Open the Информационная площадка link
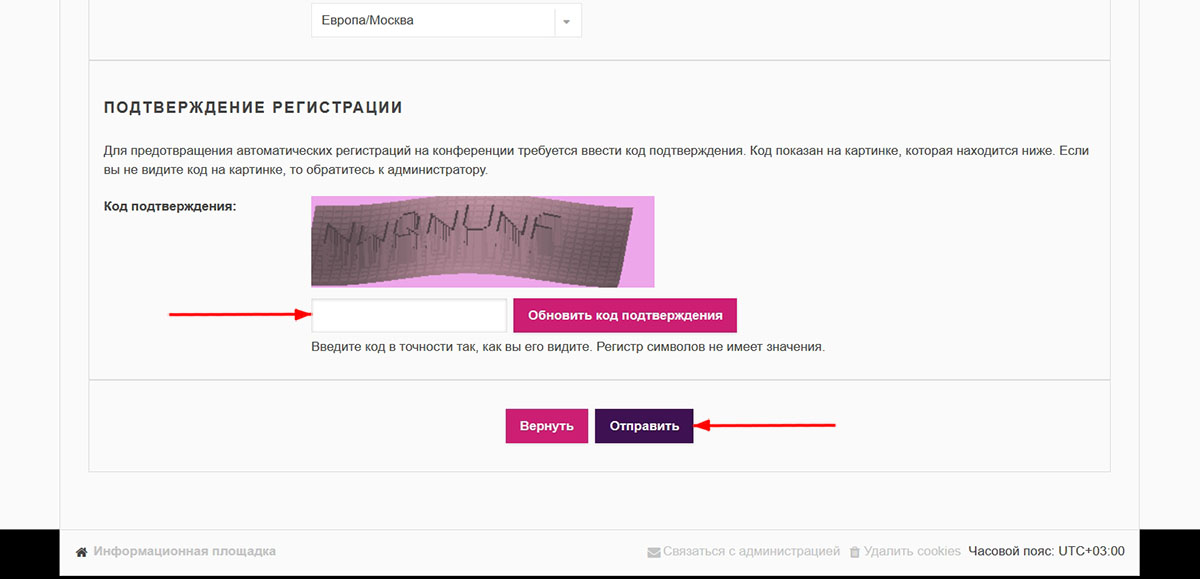This screenshot has height=579, width=1200. click(184, 551)
